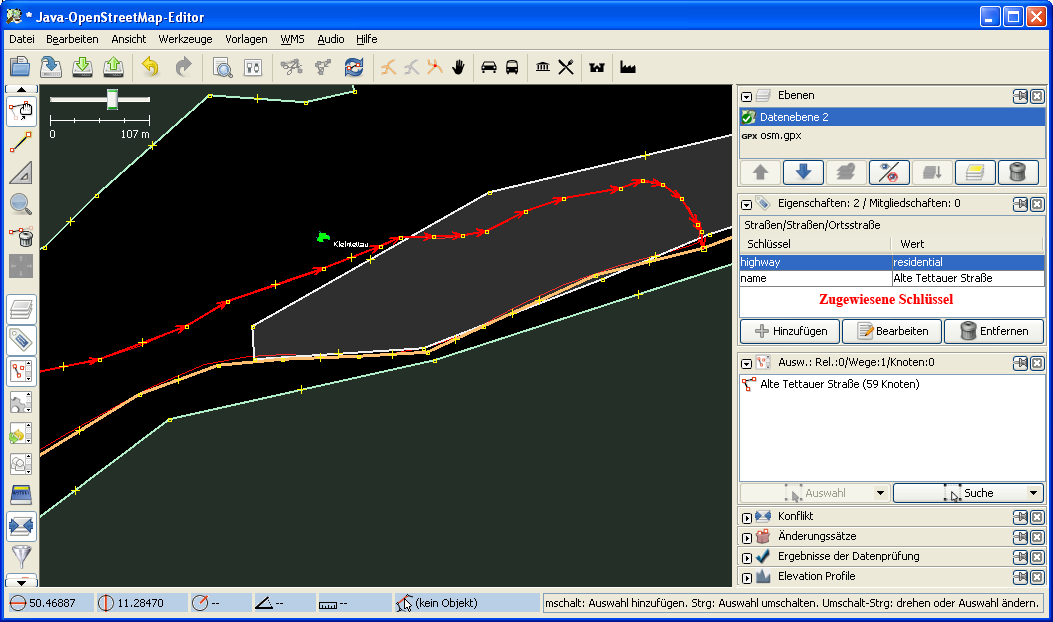The image size is (1053, 622).
Task: Click the Entfernen button
Action: click(x=994, y=331)
